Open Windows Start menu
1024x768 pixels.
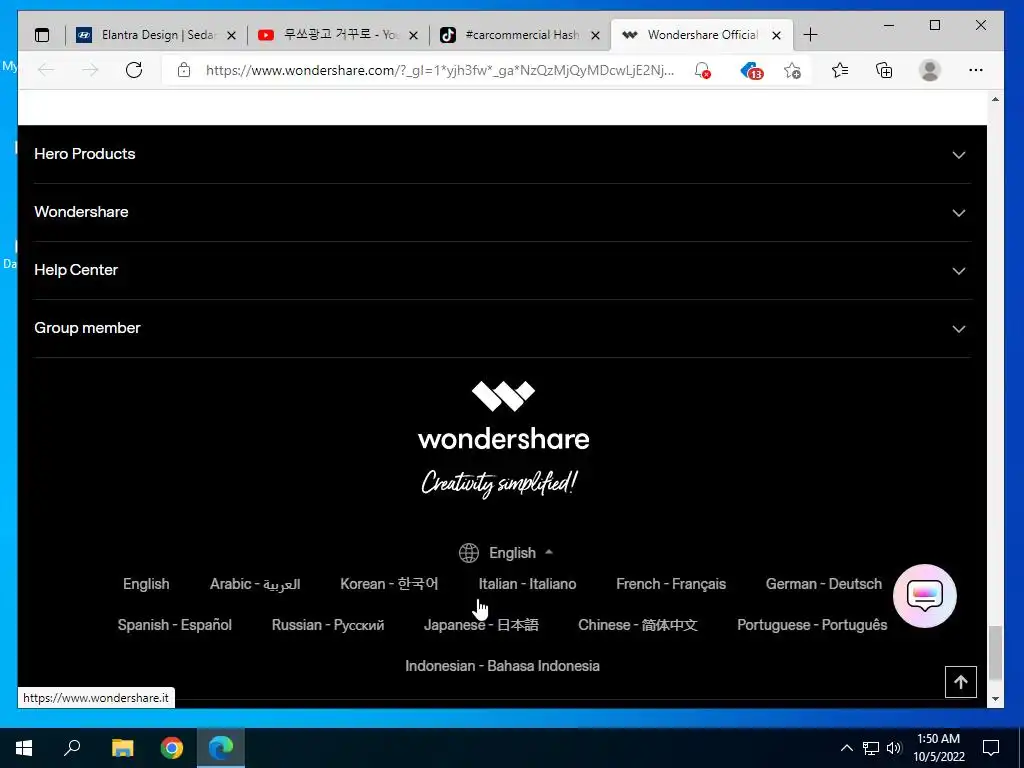tap(24, 748)
